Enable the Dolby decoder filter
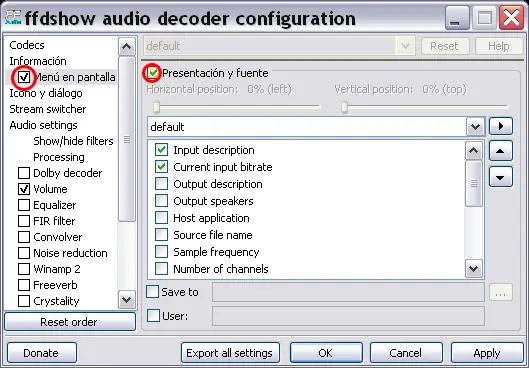 coord(24,173)
